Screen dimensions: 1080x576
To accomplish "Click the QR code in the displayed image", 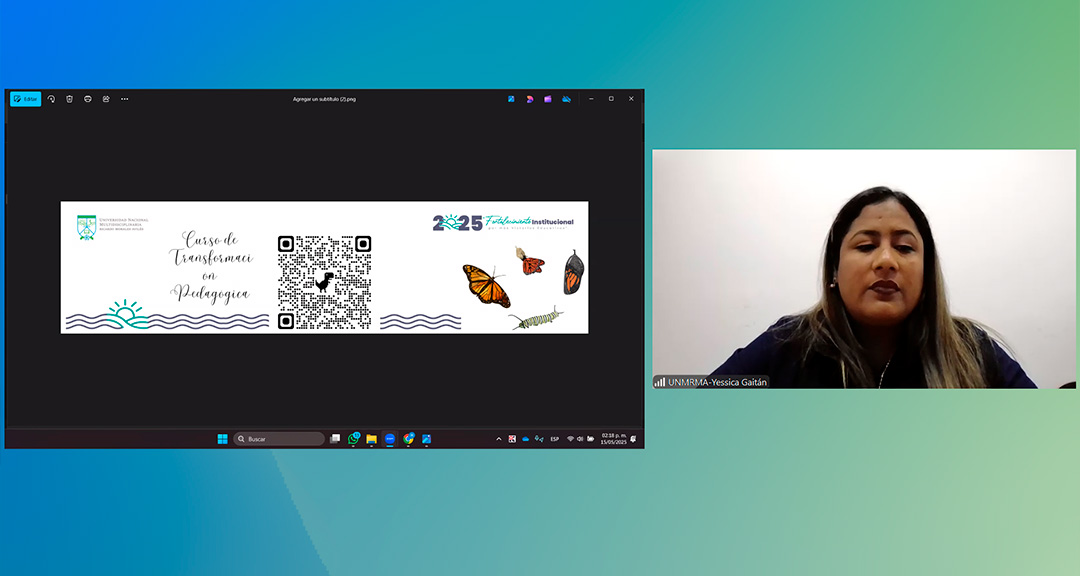I will [x=324, y=282].
